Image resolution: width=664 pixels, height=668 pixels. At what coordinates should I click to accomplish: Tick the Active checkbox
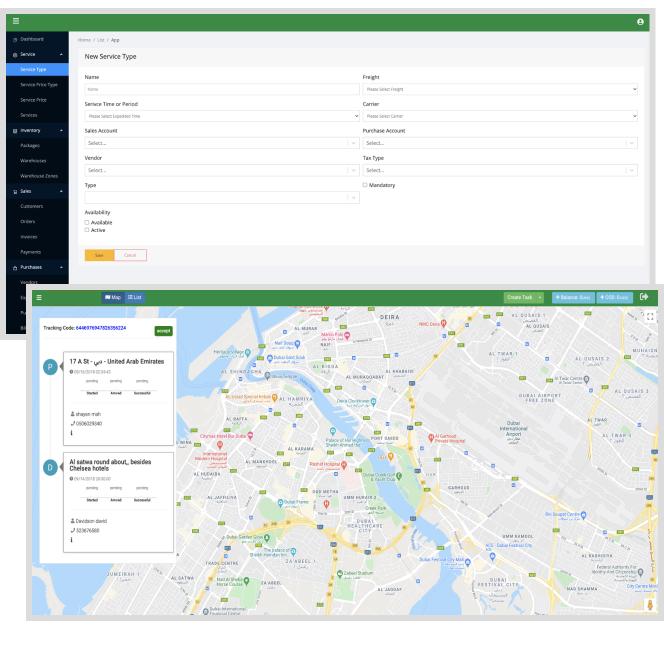pos(87,230)
